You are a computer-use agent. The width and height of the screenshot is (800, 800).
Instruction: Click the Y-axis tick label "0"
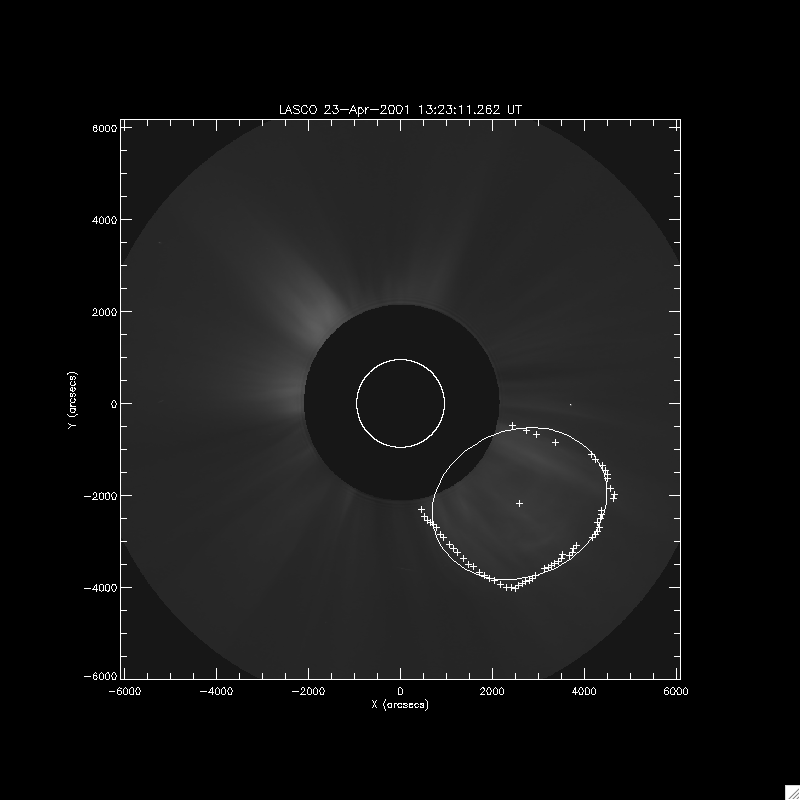(x=114, y=404)
